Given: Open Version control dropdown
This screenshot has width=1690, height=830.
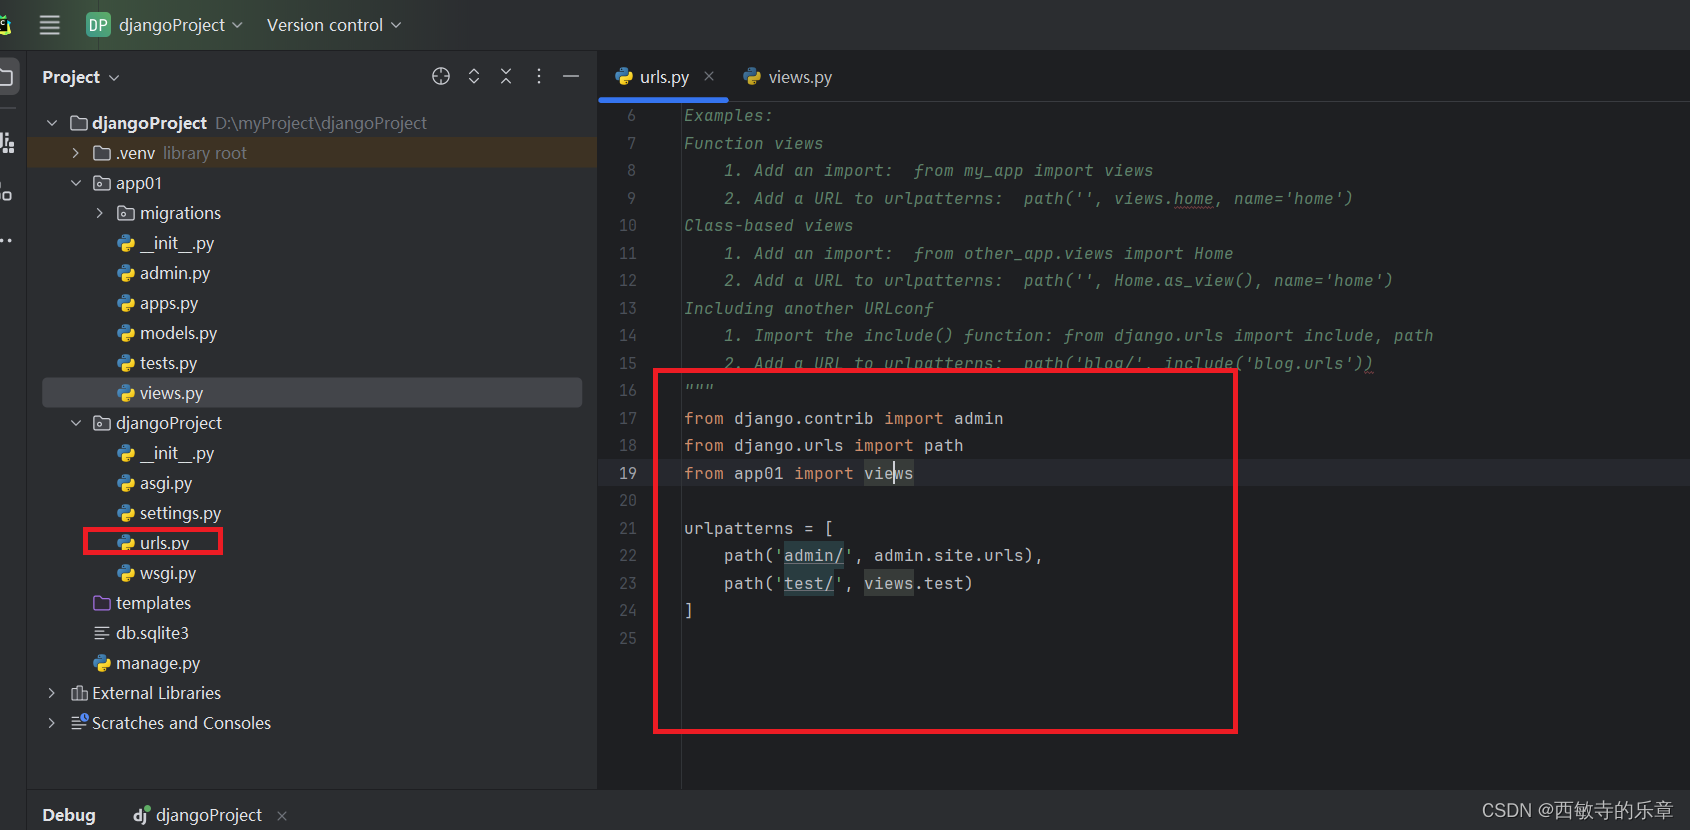Looking at the screenshot, I should pyautogui.click(x=334, y=25).
